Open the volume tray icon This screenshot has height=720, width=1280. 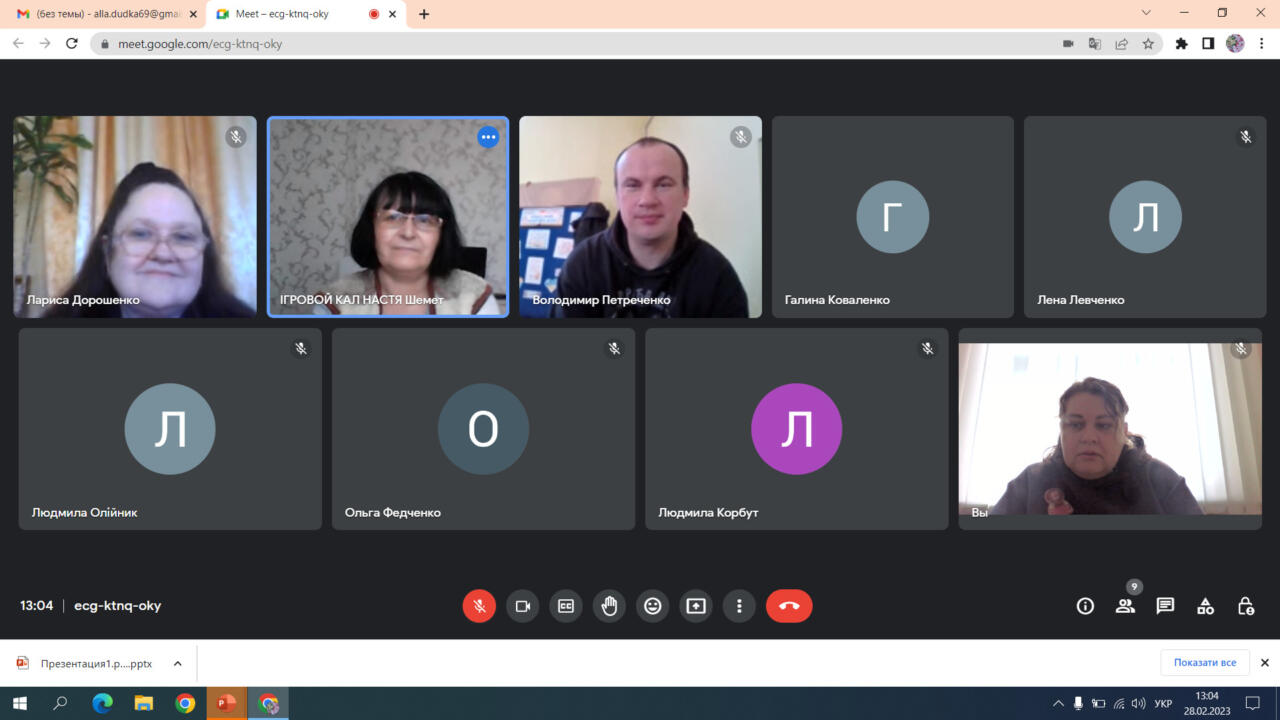tap(1139, 703)
